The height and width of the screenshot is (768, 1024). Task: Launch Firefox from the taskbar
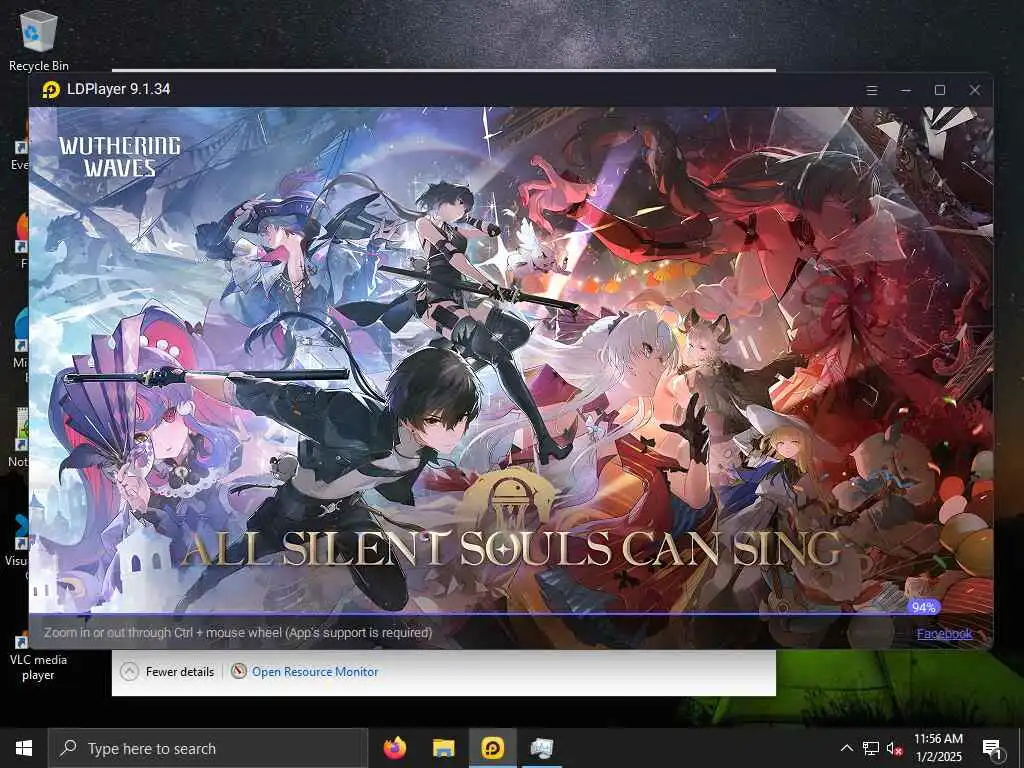394,748
